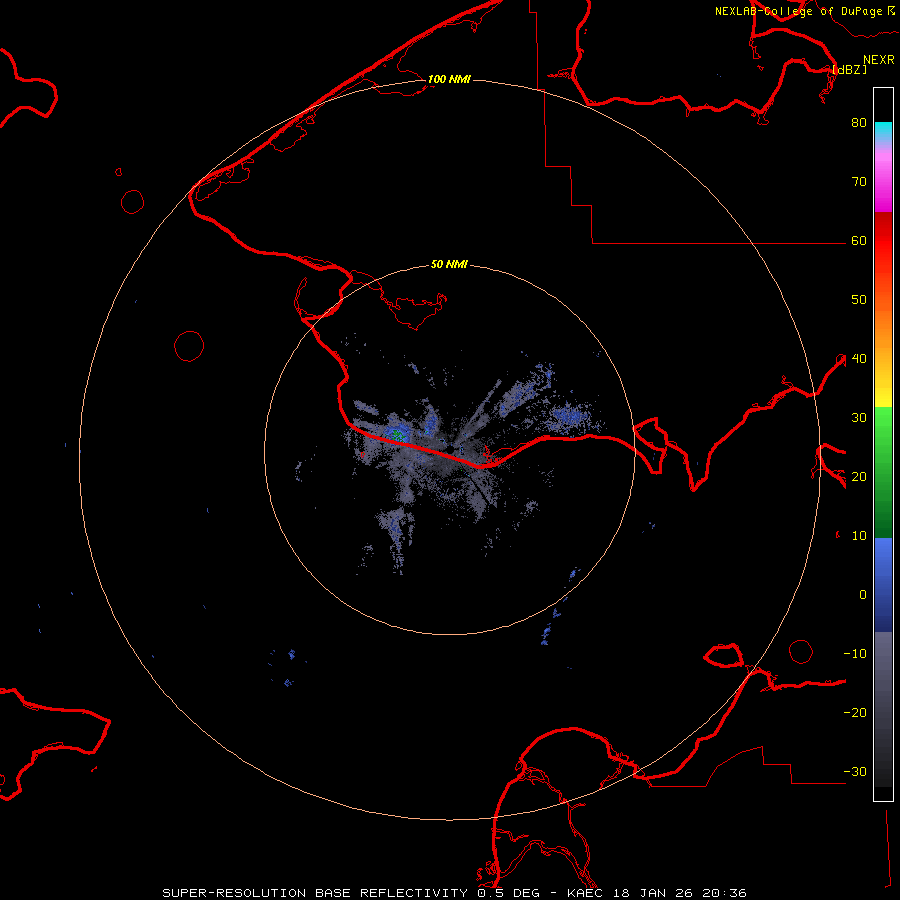This screenshot has width=900, height=900.
Task: Click the NEXR label in the top right
Action: pyautogui.click(x=878, y=60)
